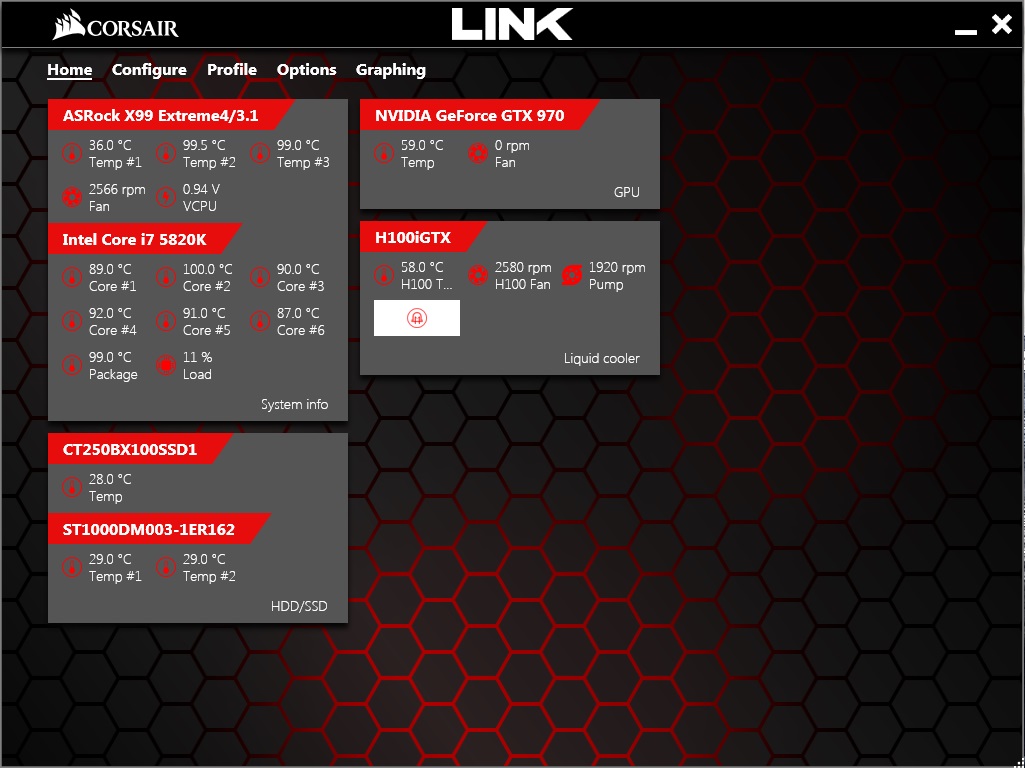The height and width of the screenshot is (768, 1025).
Task: Click the 11 % Load value
Action: click(197, 358)
